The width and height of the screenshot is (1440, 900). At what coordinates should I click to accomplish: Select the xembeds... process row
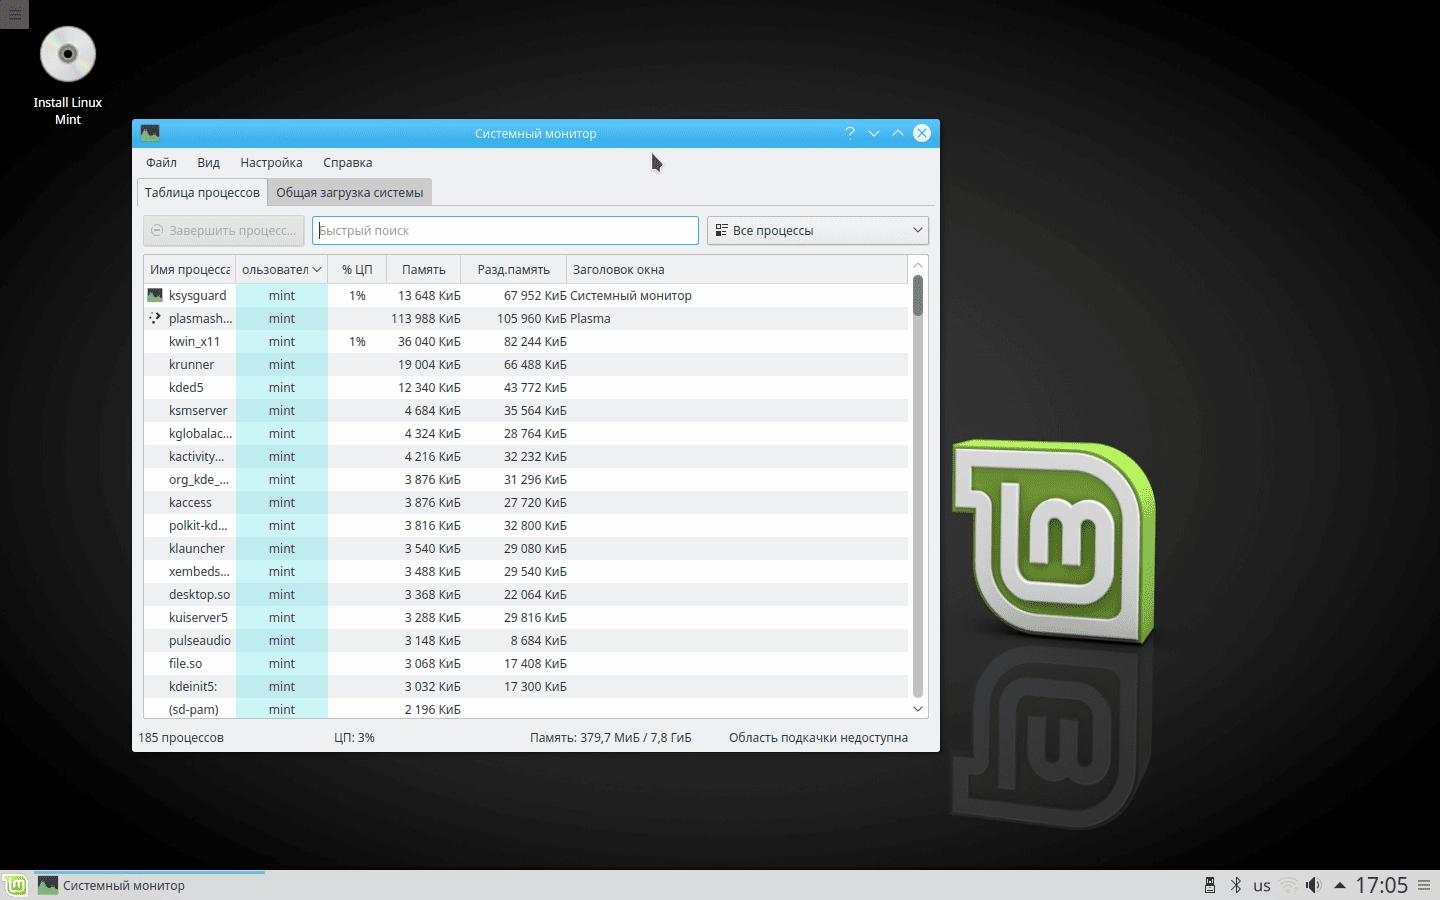pyautogui.click(x=526, y=571)
